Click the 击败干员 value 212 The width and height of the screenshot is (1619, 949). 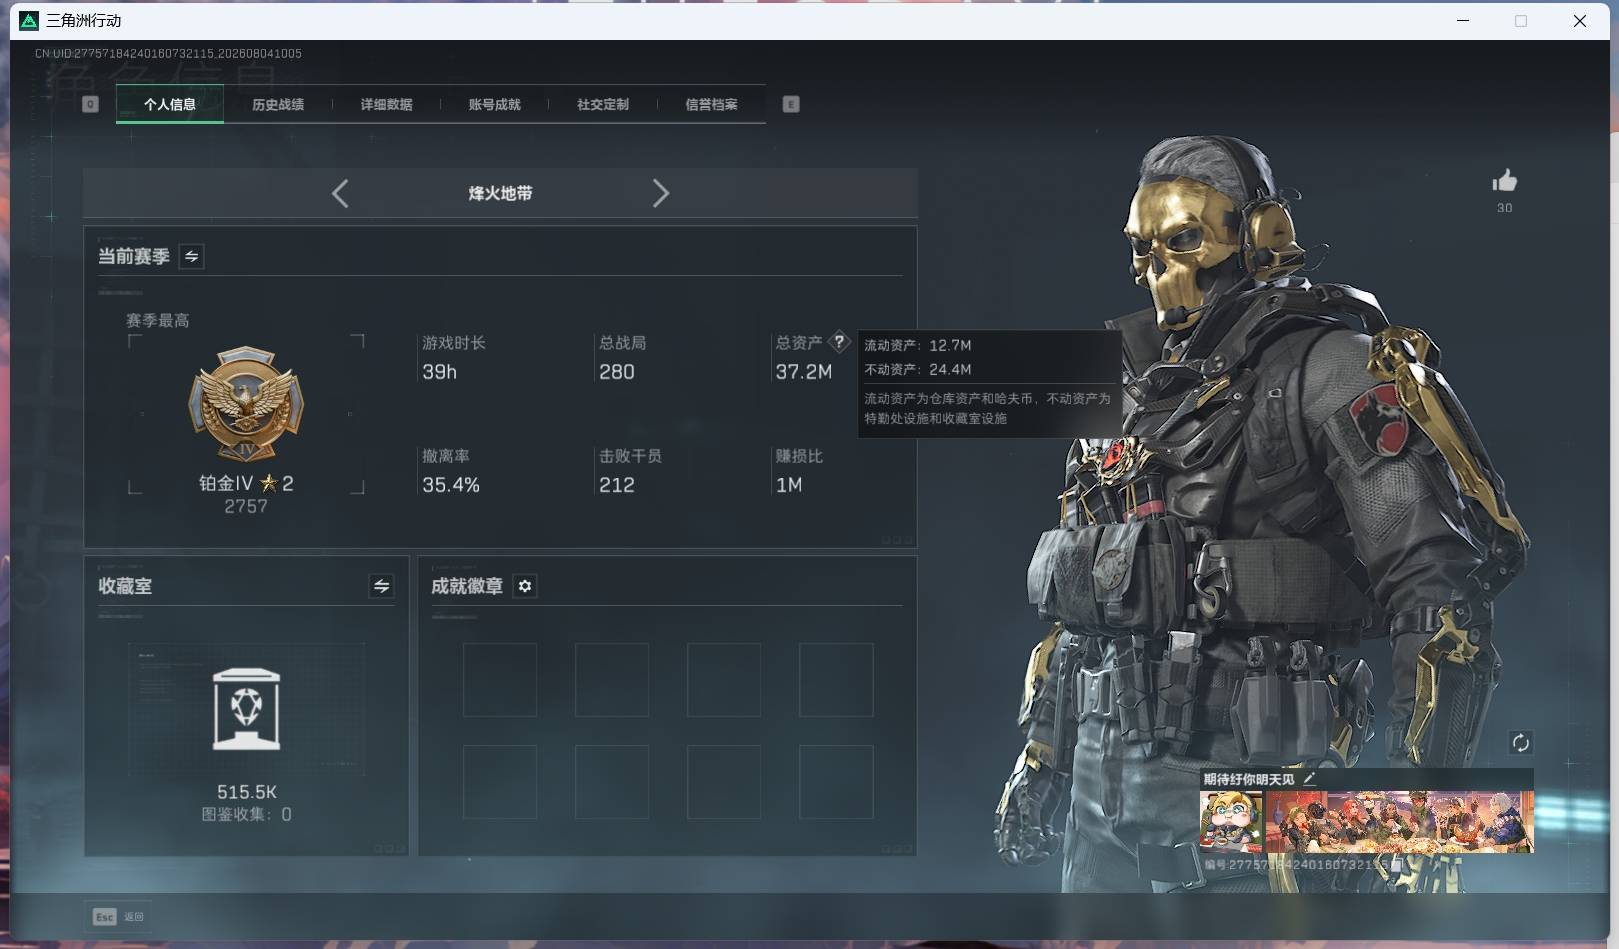(617, 485)
